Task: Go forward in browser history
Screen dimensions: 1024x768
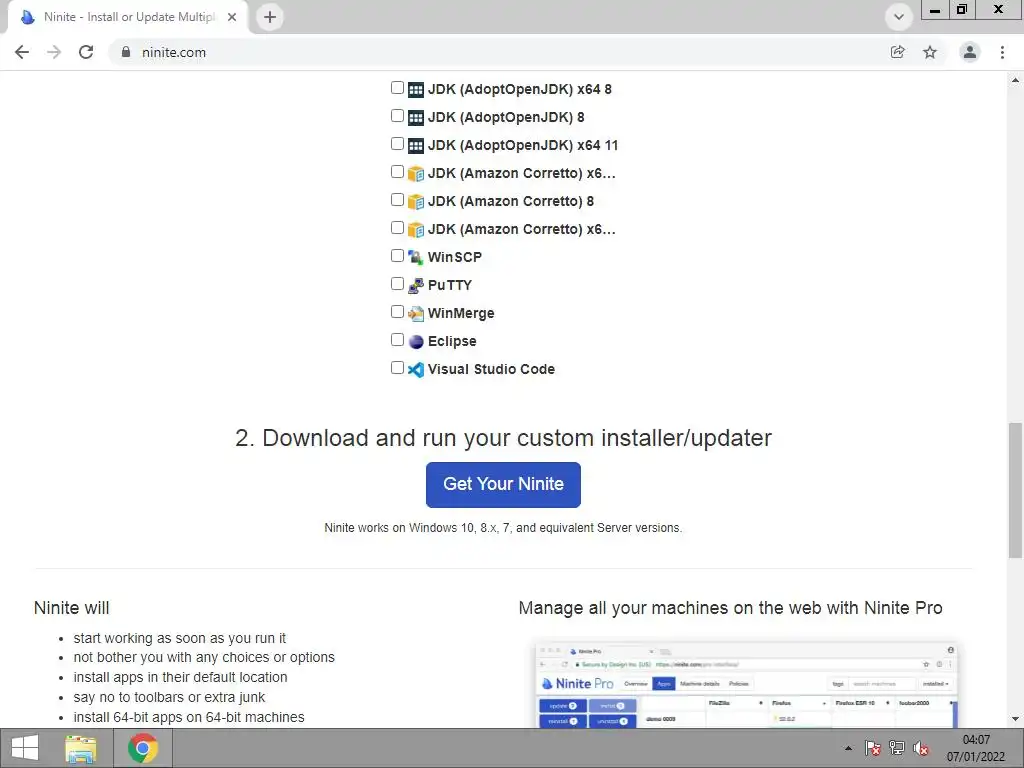Action: click(54, 52)
